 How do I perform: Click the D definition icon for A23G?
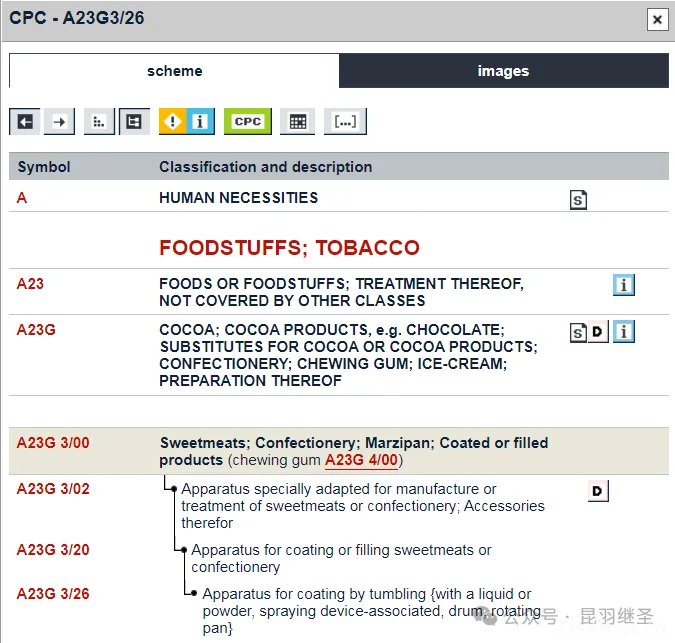point(598,331)
